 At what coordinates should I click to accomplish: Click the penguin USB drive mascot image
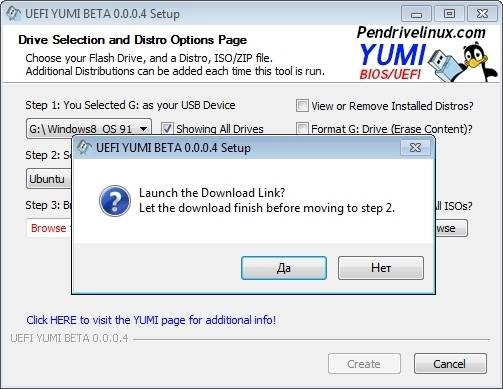click(x=463, y=61)
